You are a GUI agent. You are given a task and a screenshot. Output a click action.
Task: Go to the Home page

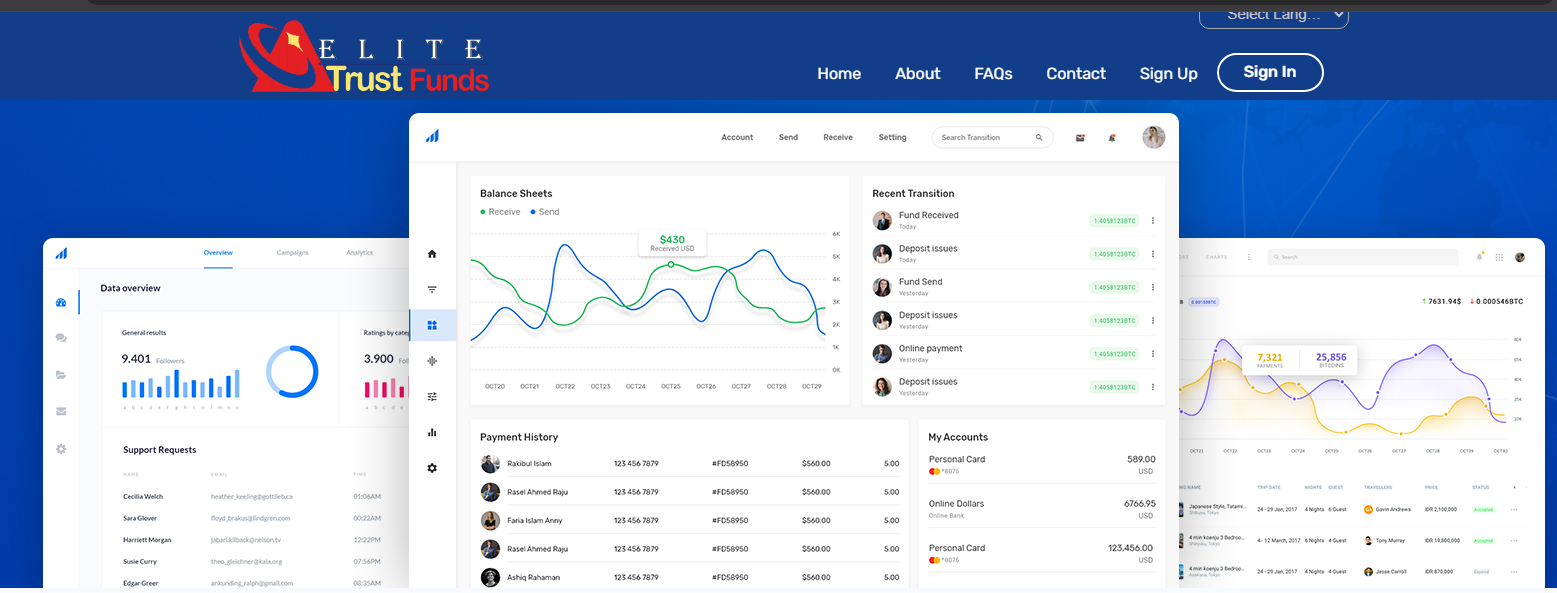point(839,73)
